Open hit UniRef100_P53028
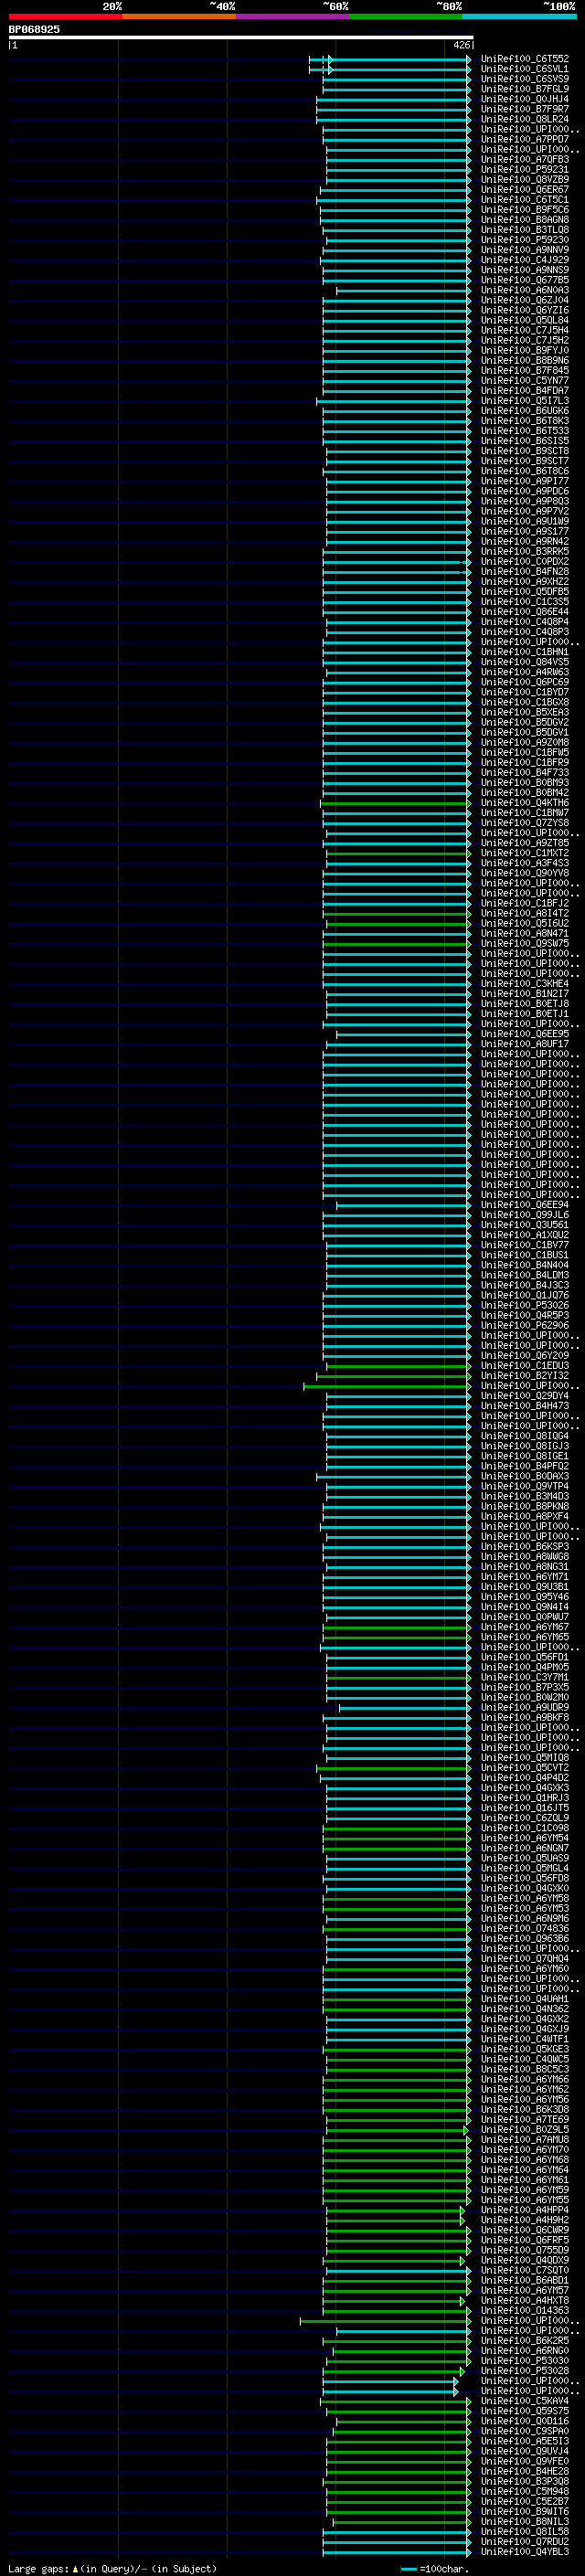Screen dimensions: 585x2576 click(525, 2371)
